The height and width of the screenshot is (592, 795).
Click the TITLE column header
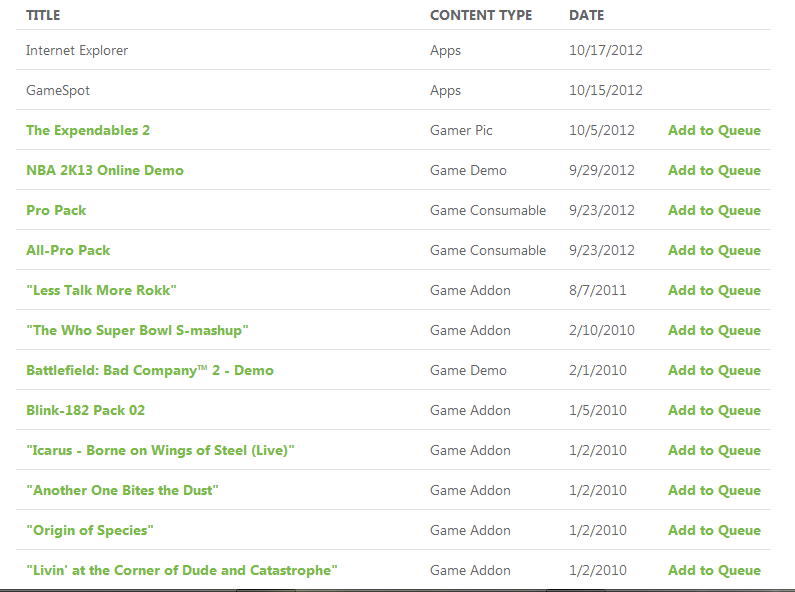click(x=43, y=15)
